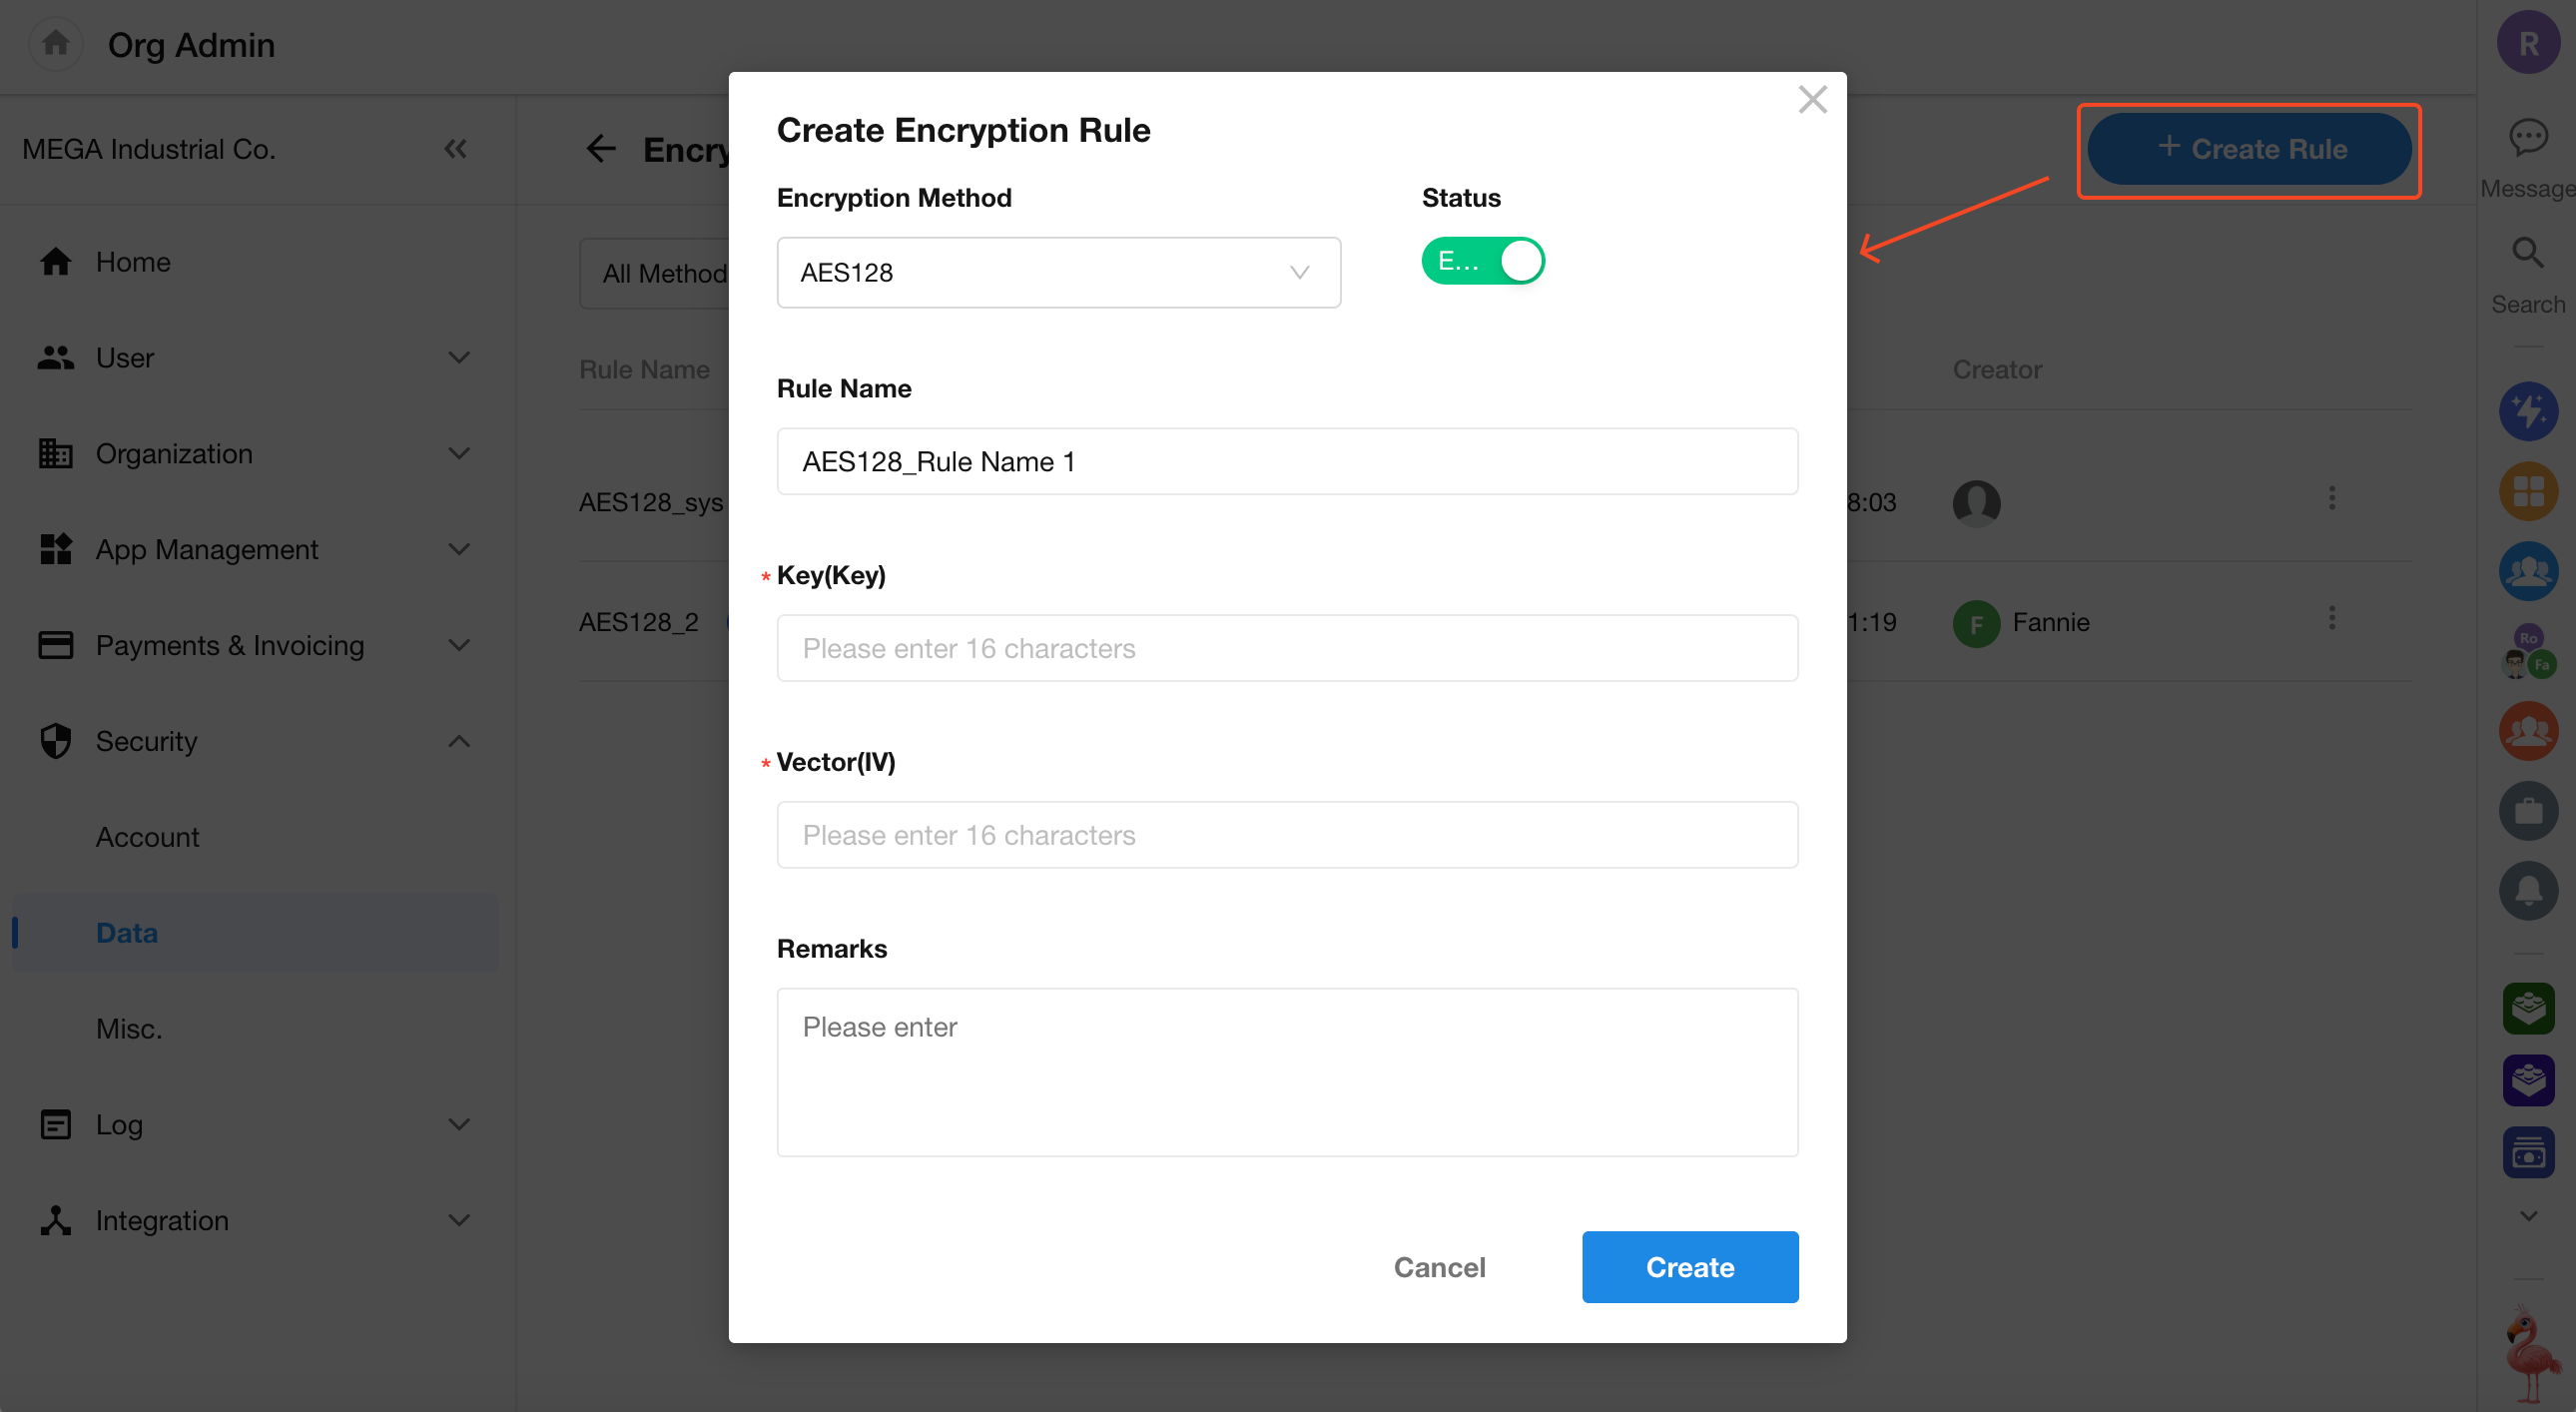The image size is (2576, 1412).
Task: Toggle the Status switch off
Action: (x=1483, y=261)
